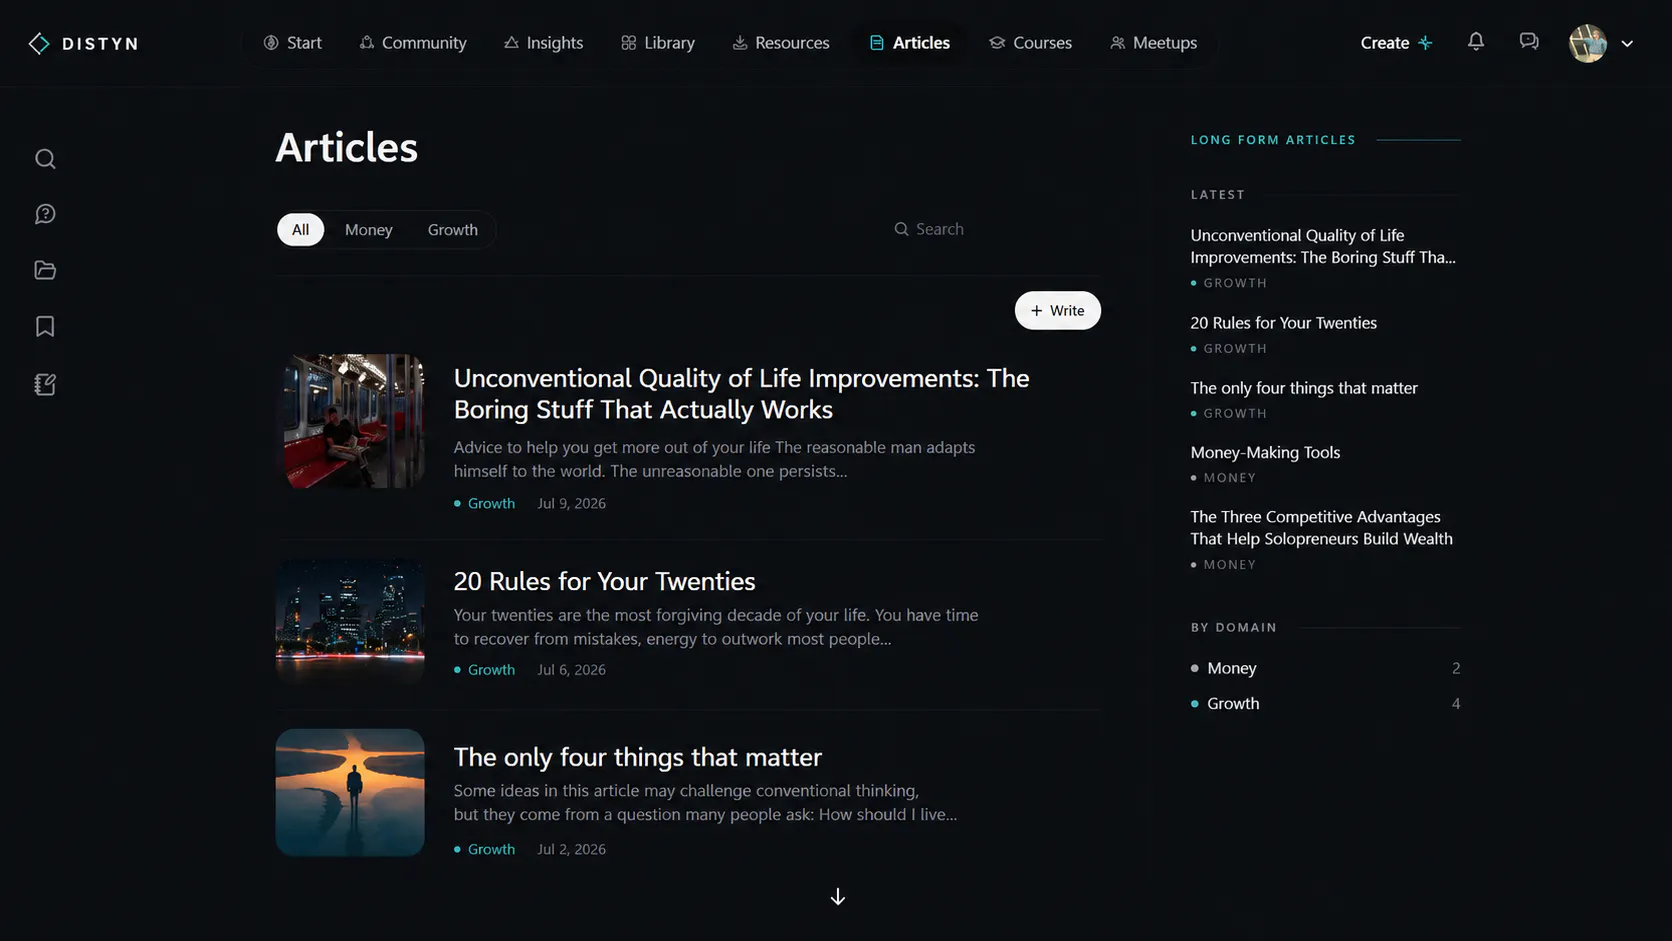
Task: Open sidebar latest link 20 Rules for Your Twenties
Action: (x=1283, y=323)
